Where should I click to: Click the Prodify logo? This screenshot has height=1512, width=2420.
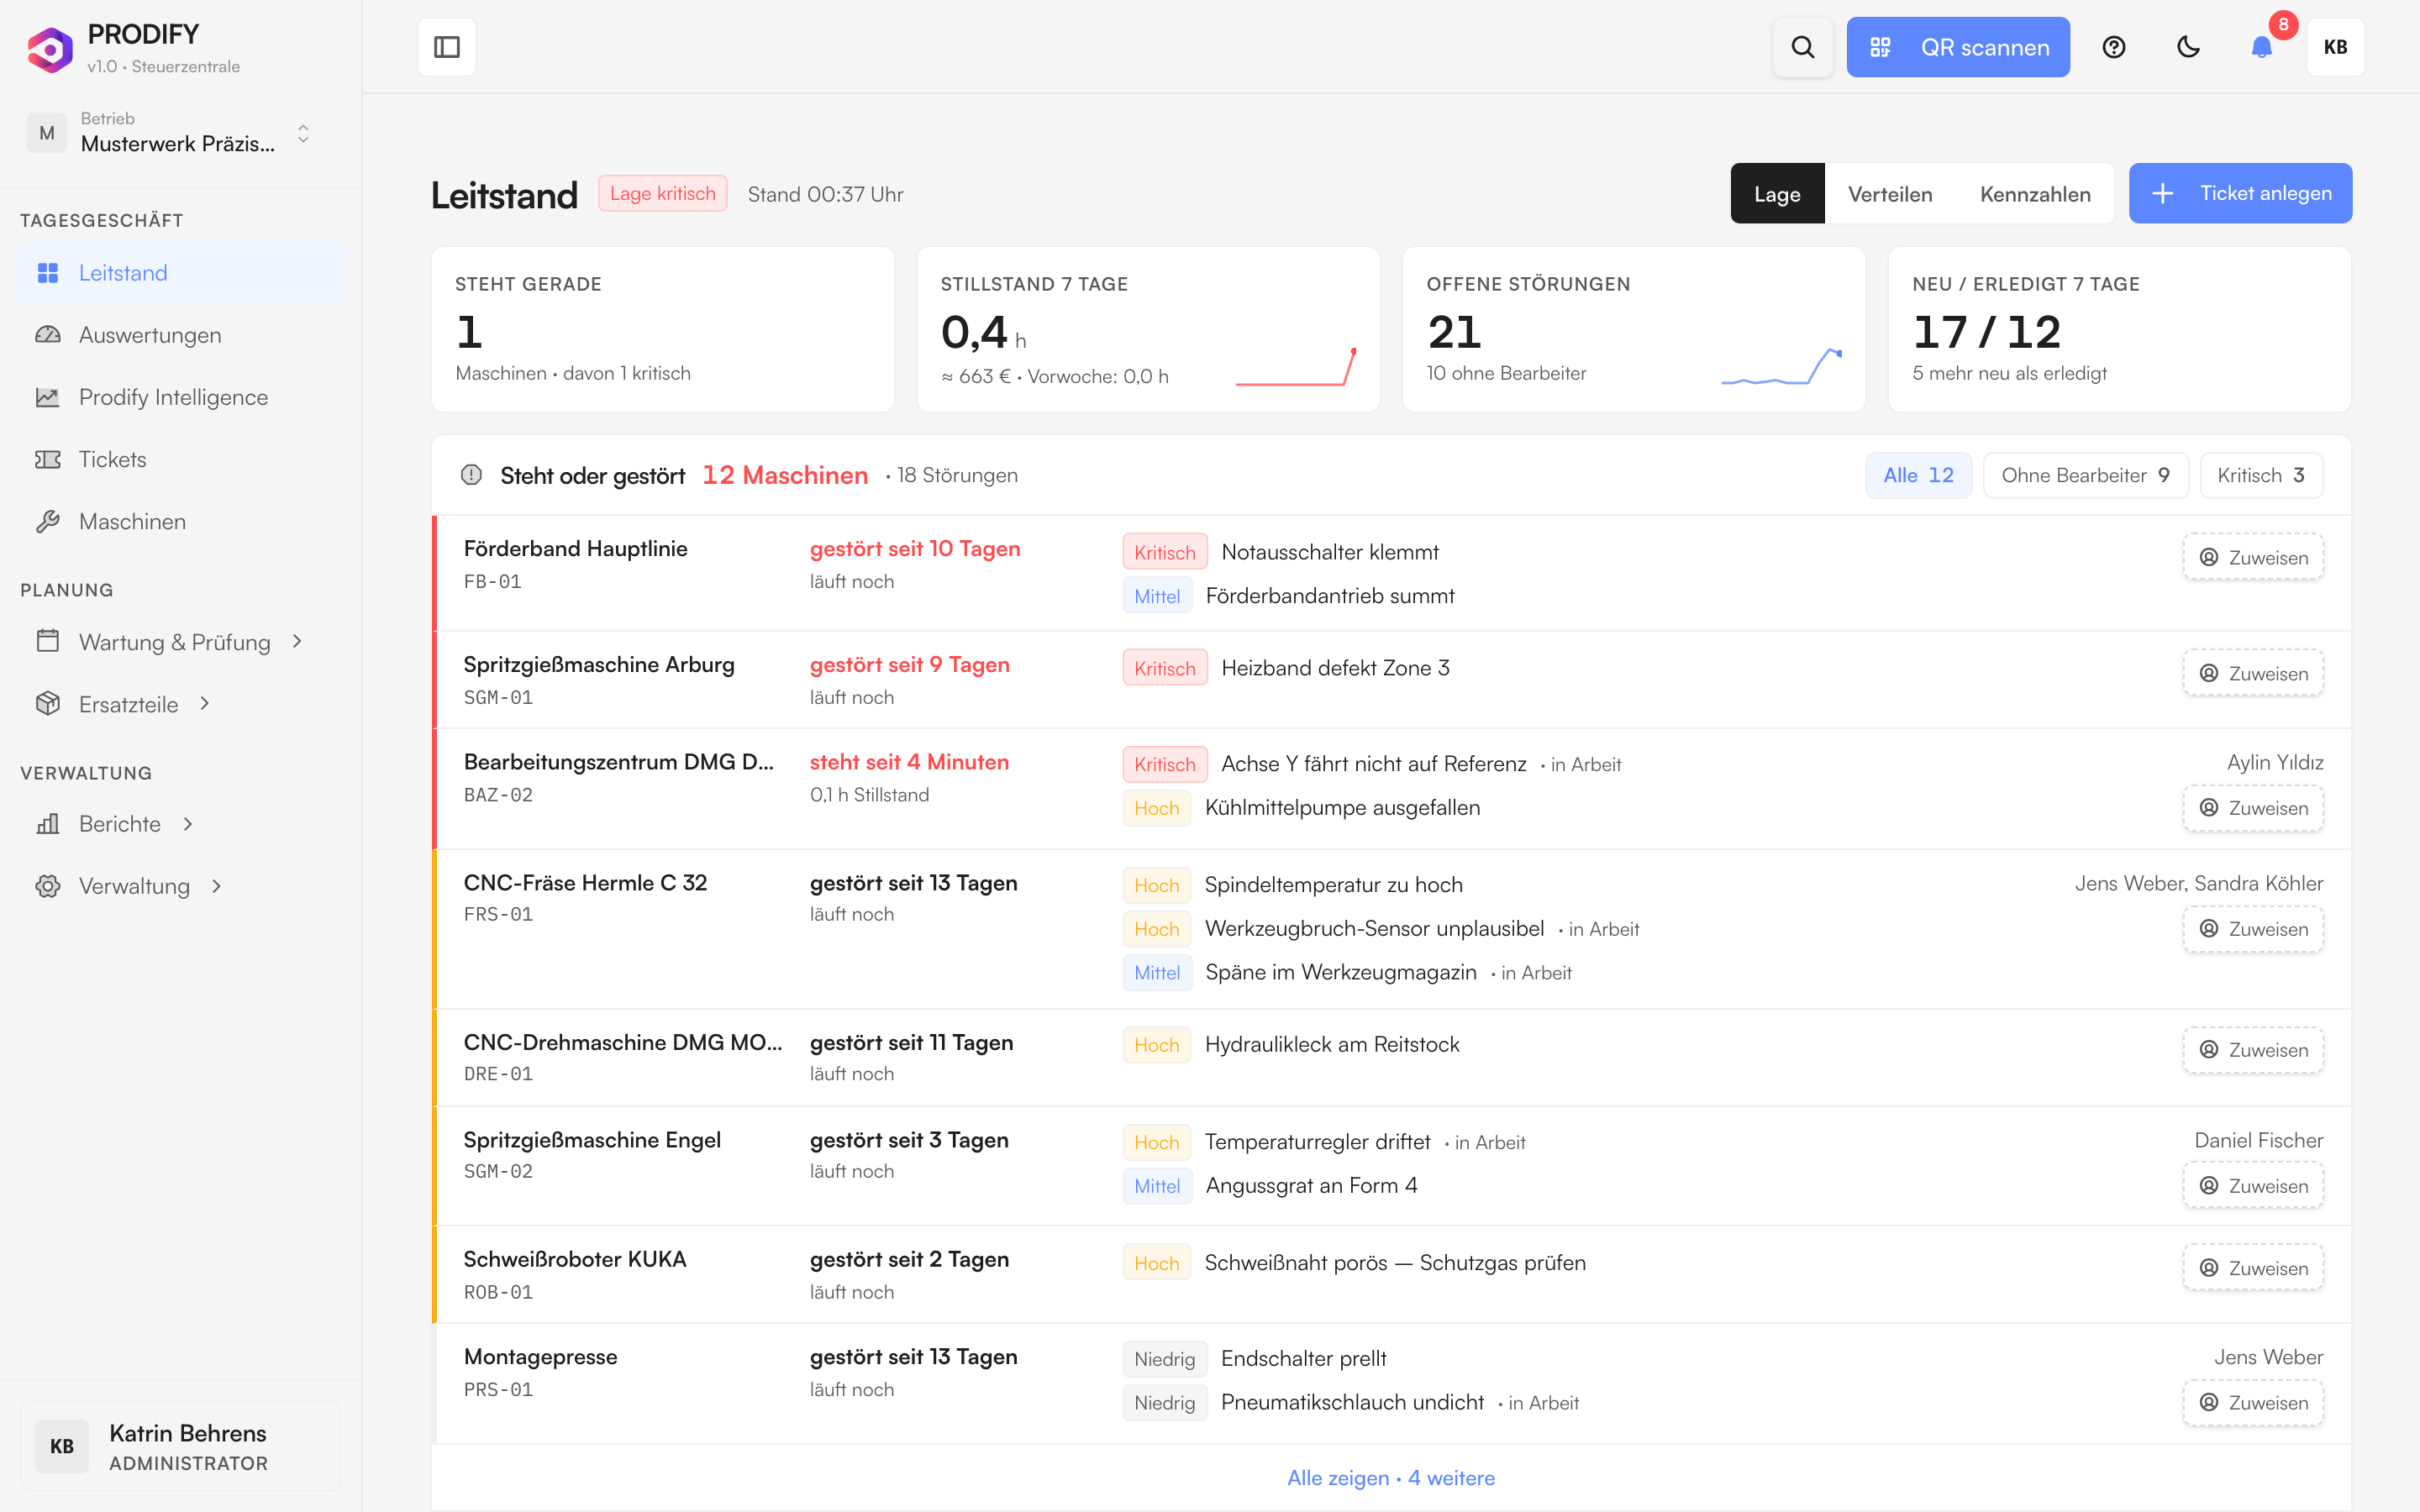point(50,49)
